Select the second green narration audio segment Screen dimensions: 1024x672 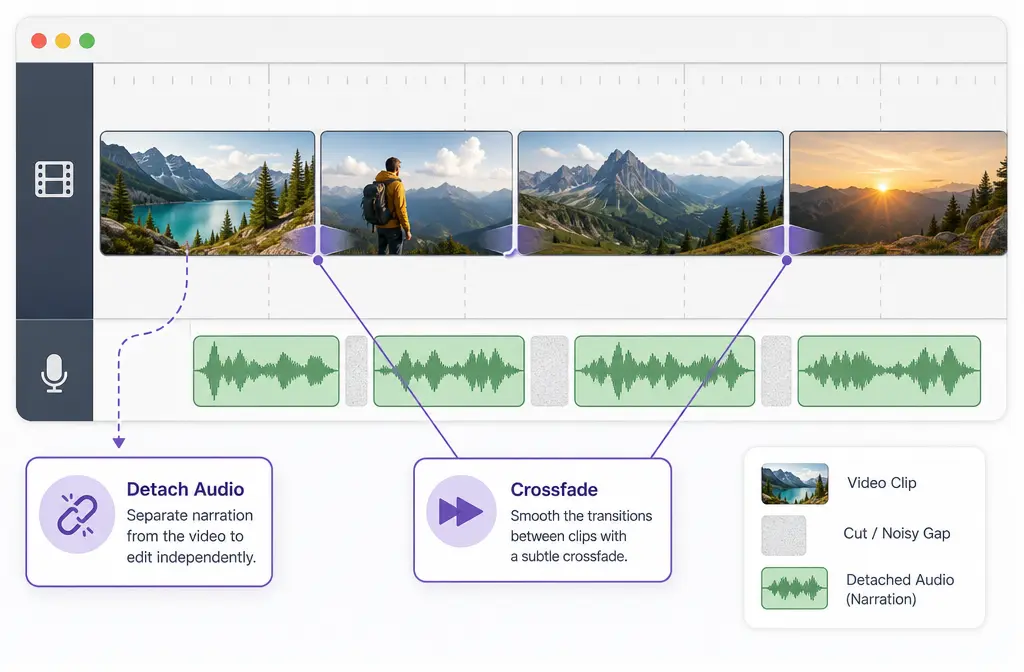pyautogui.click(x=449, y=371)
